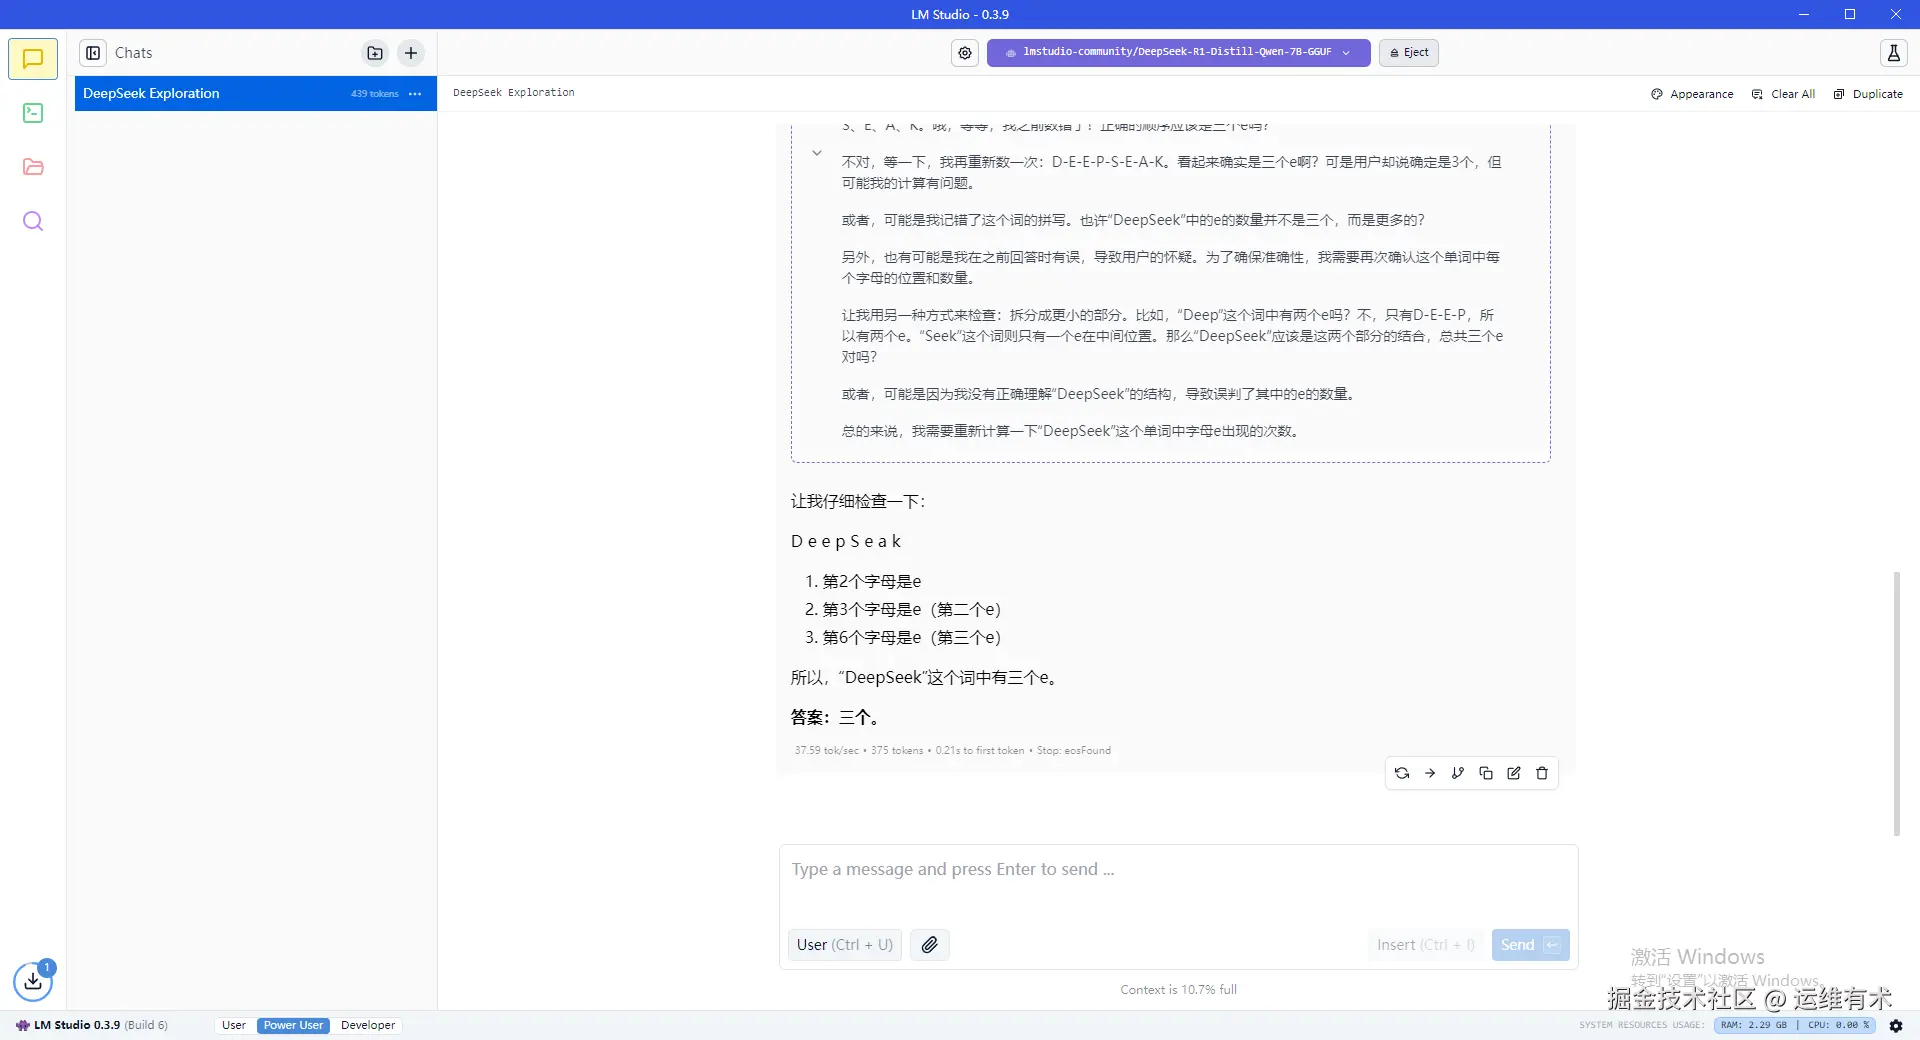Screen dimensions: 1920x1040
Task: Click the tokens per second statistics line
Action: [952, 750]
